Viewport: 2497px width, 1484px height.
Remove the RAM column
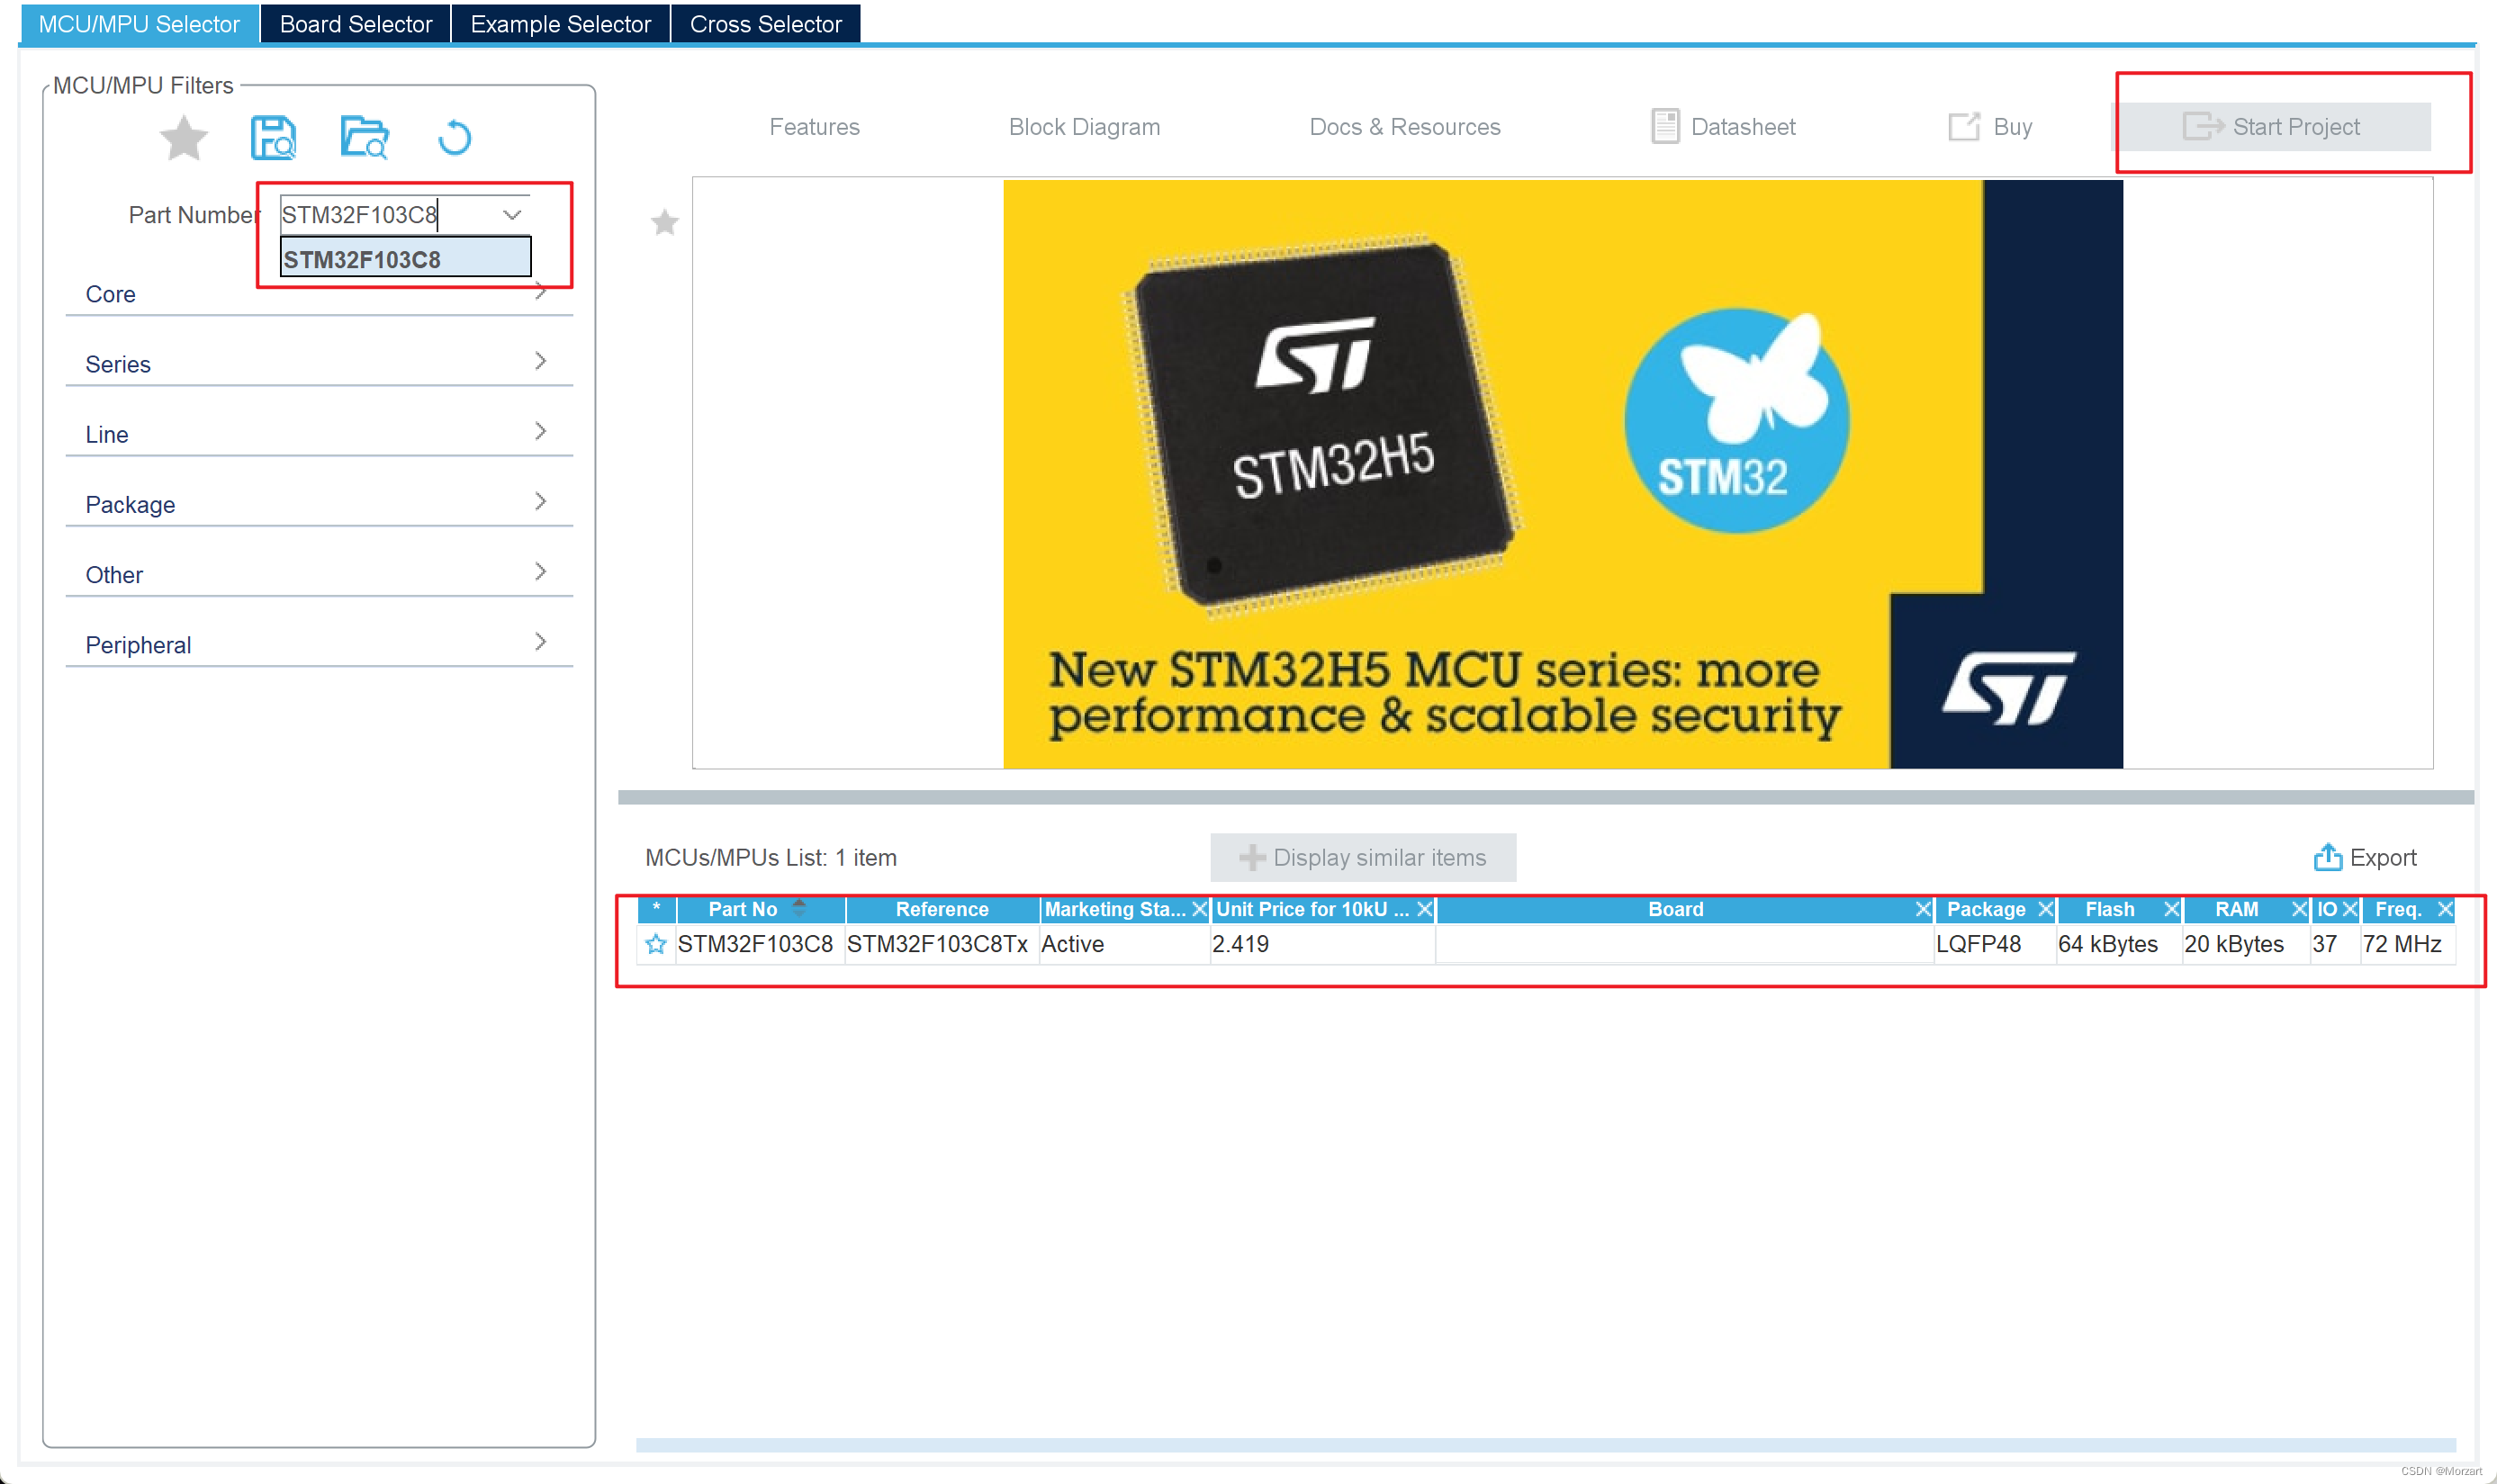click(x=2299, y=909)
